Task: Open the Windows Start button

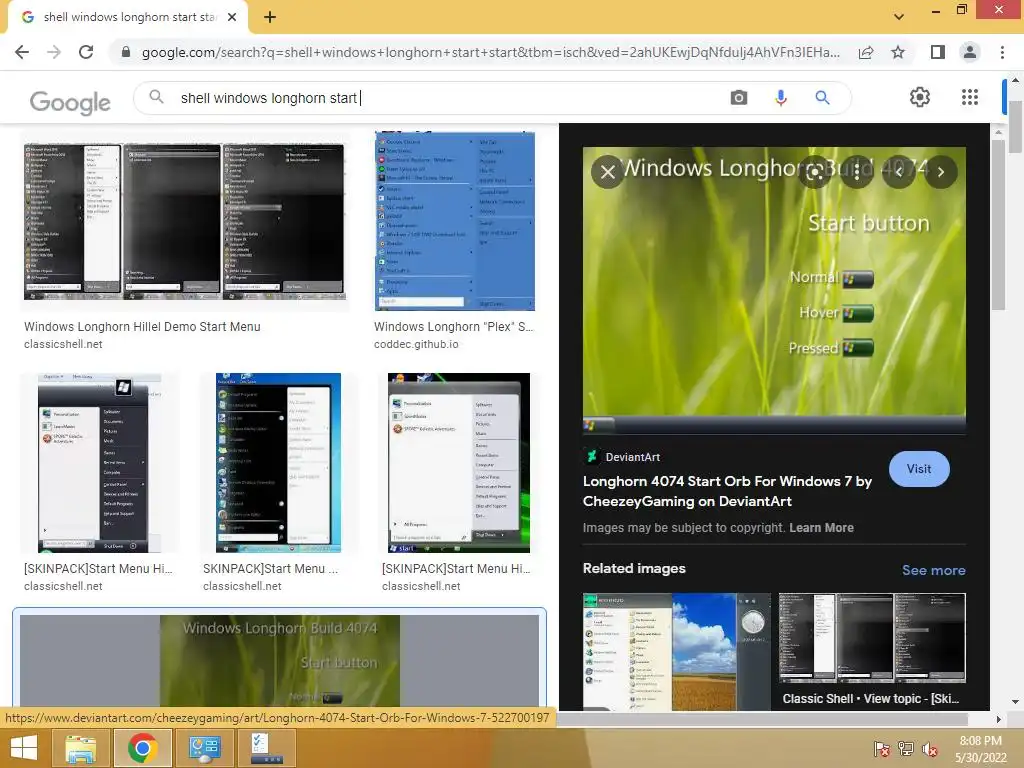Action: [24, 748]
